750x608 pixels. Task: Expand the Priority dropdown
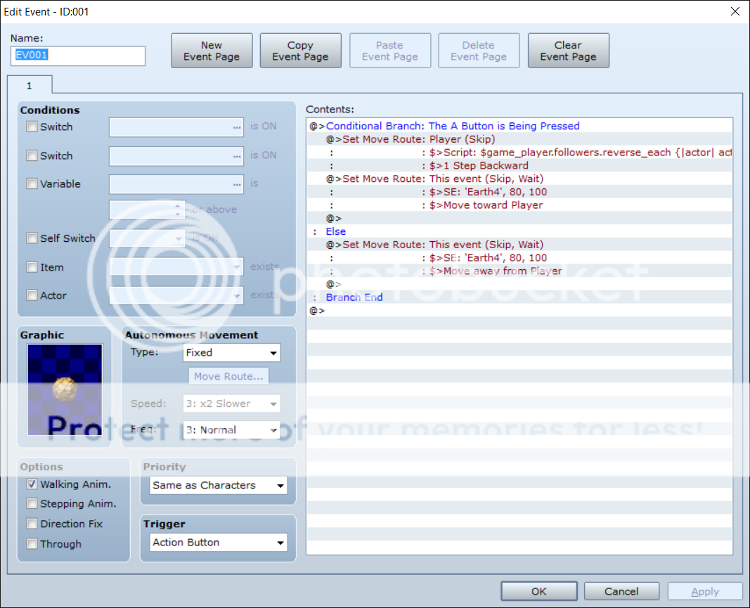tap(218, 485)
